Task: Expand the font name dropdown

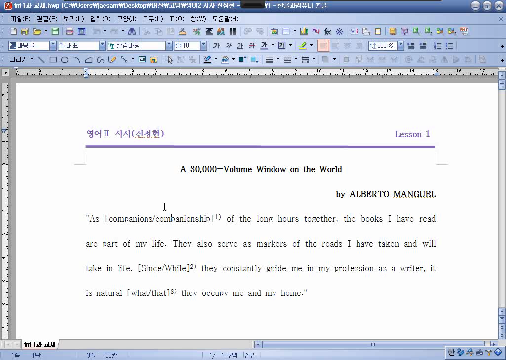Action: (169, 46)
